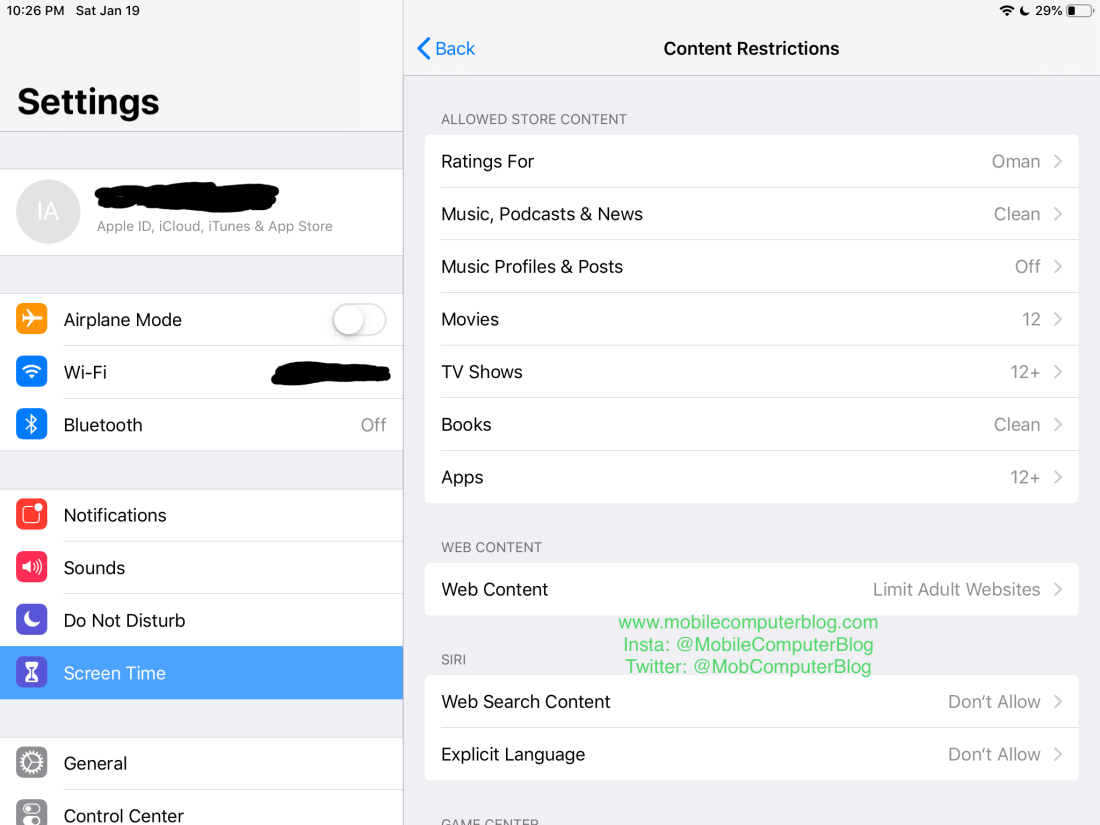Open Music, Podcasts & News setting
The width and height of the screenshot is (1100, 825).
tap(751, 214)
